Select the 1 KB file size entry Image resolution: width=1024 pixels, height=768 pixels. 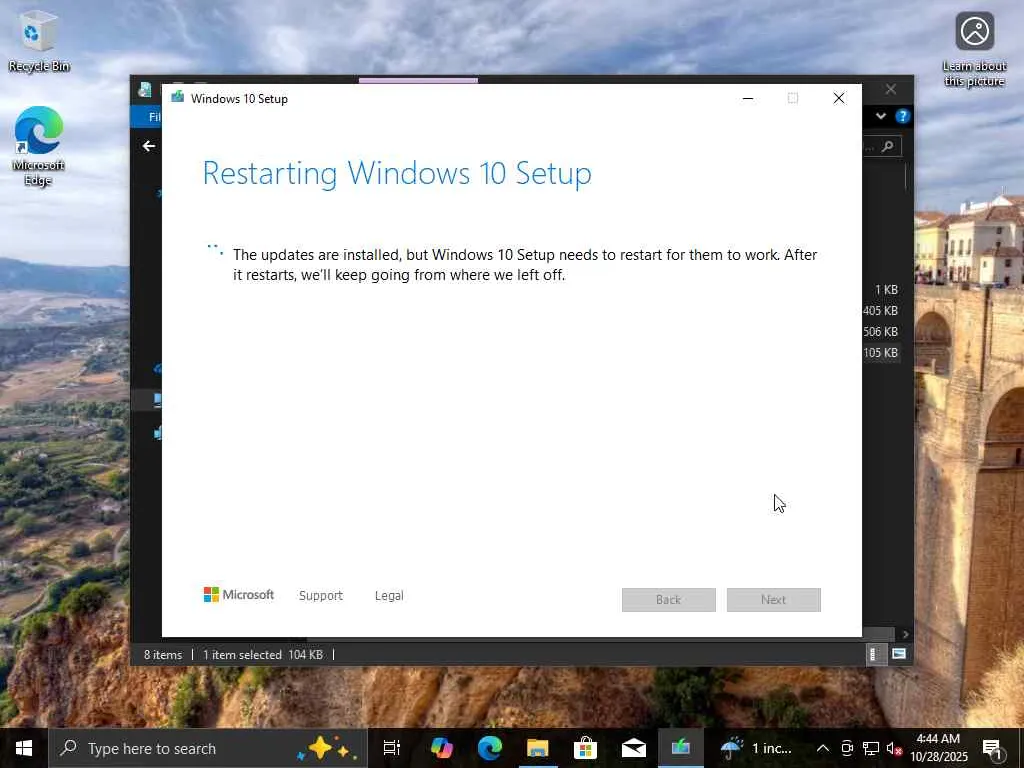pyautogui.click(x=886, y=290)
